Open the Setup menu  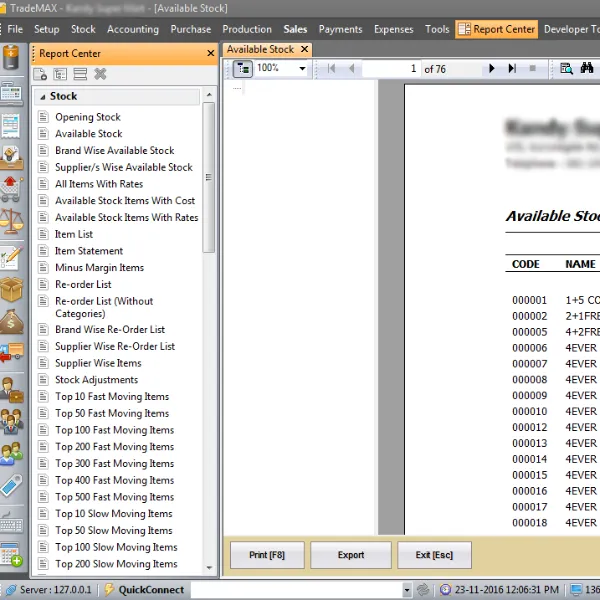coord(47,29)
